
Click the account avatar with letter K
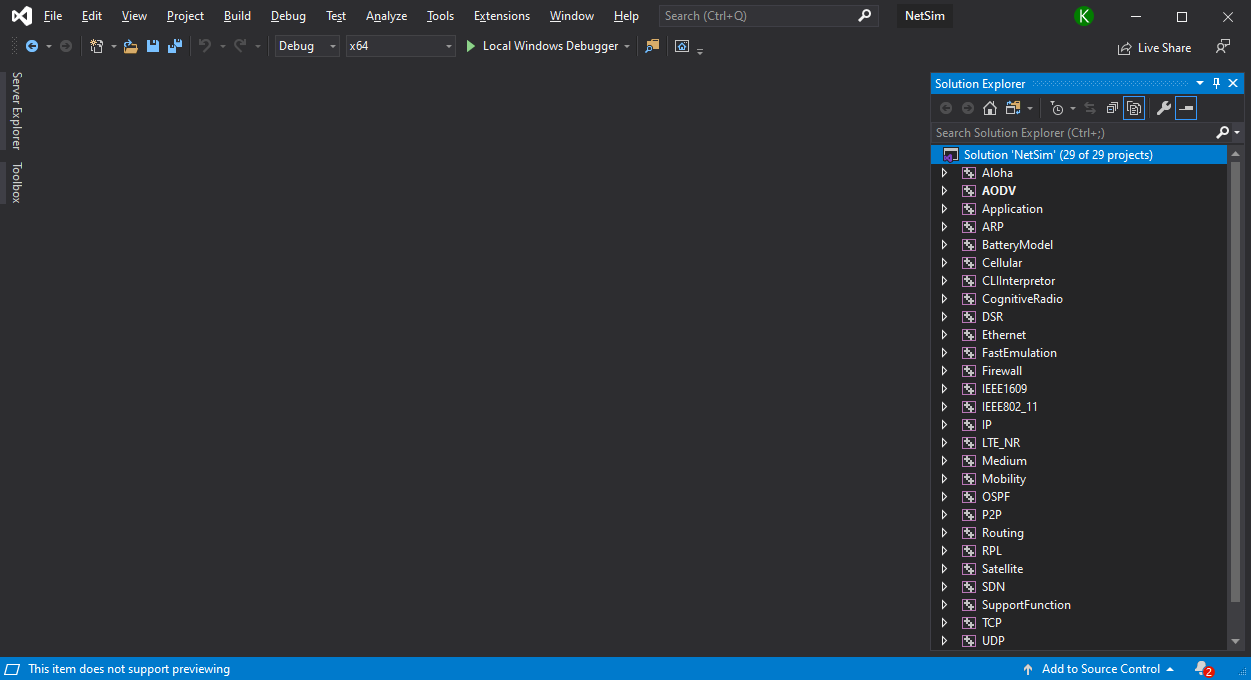1084,16
